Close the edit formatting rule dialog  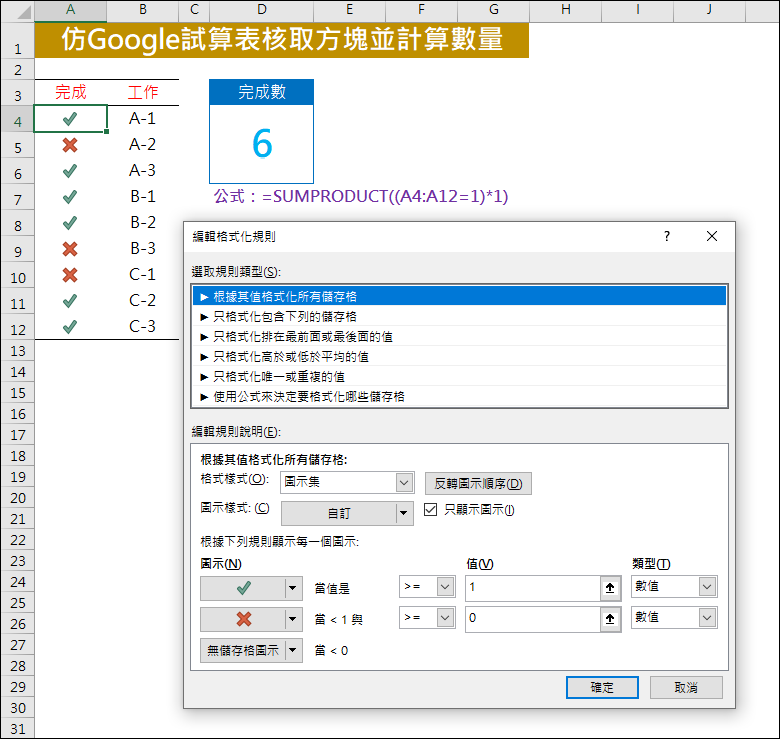(712, 236)
